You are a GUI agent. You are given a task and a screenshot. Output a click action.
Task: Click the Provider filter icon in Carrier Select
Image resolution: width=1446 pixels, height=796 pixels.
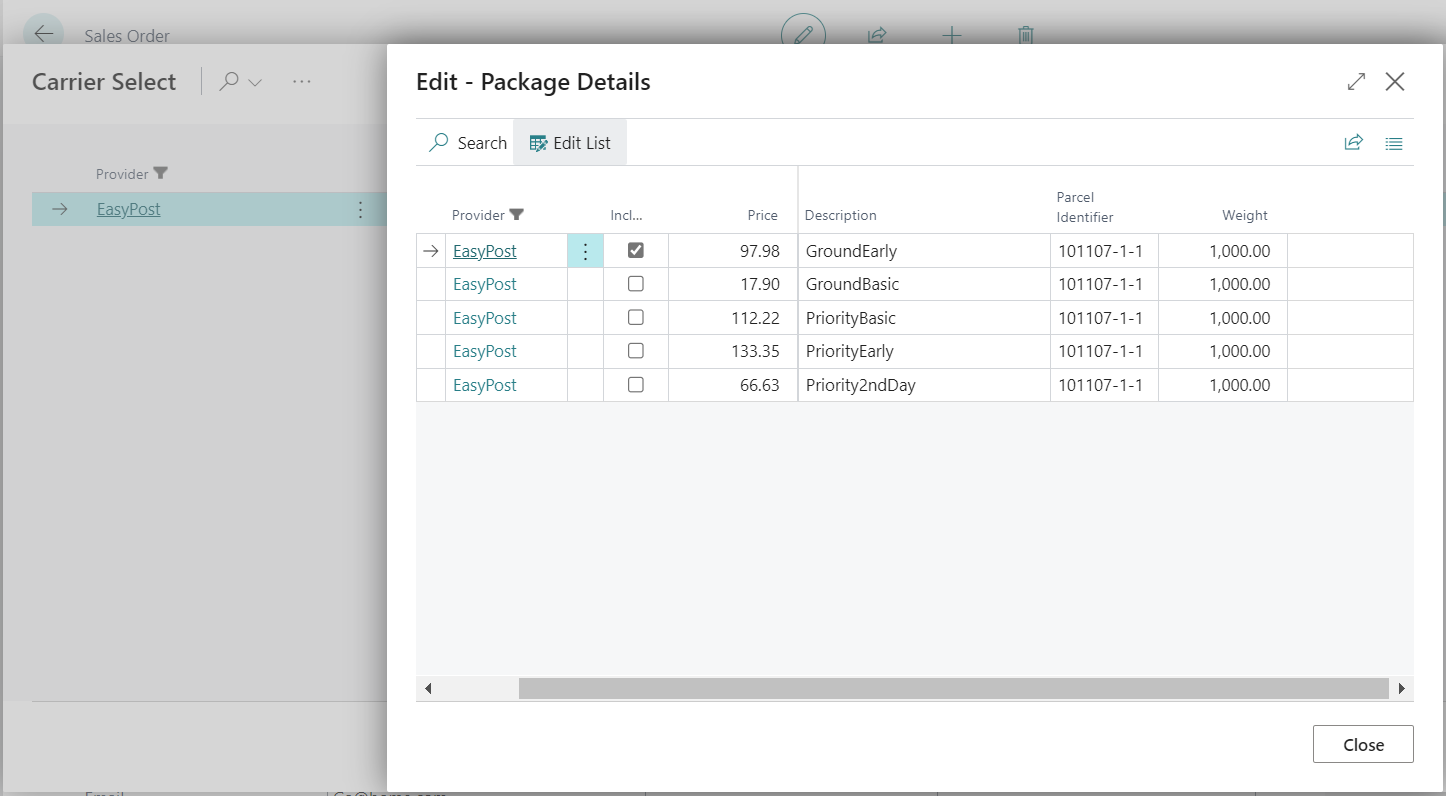click(160, 174)
